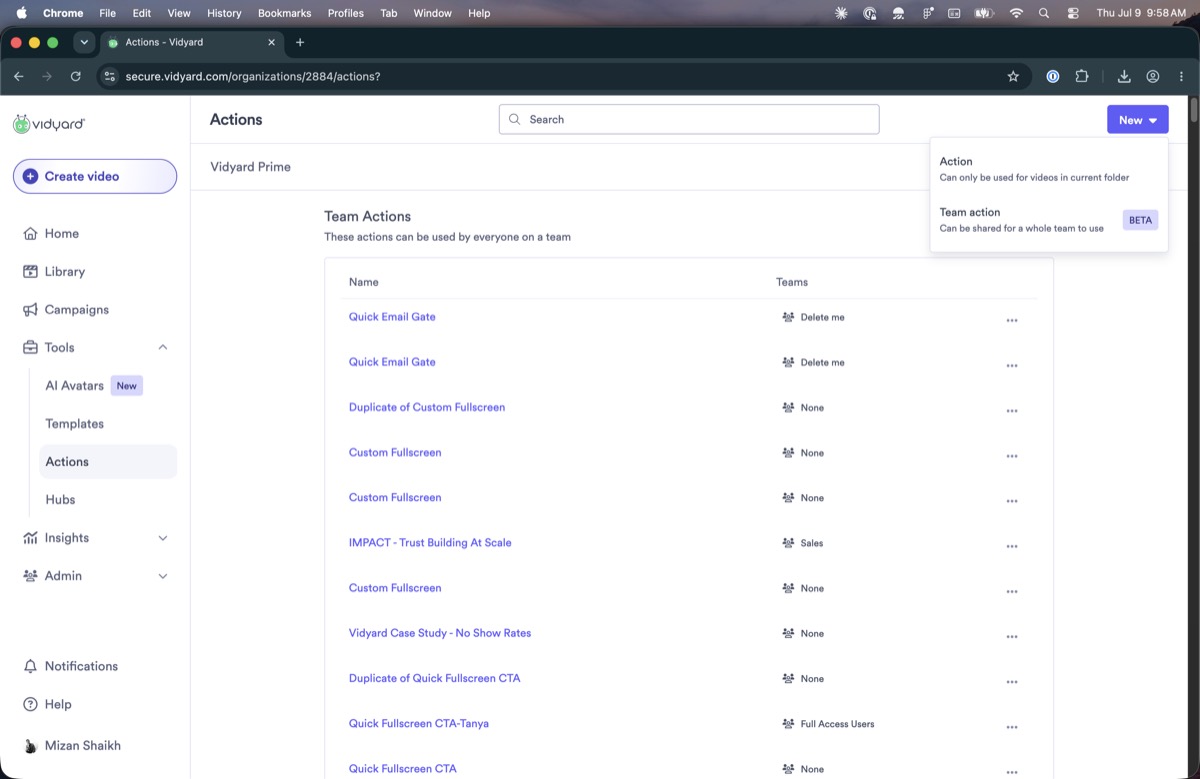Image resolution: width=1200 pixels, height=779 pixels.
Task: Collapse the Tools section
Action: [x=163, y=347]
